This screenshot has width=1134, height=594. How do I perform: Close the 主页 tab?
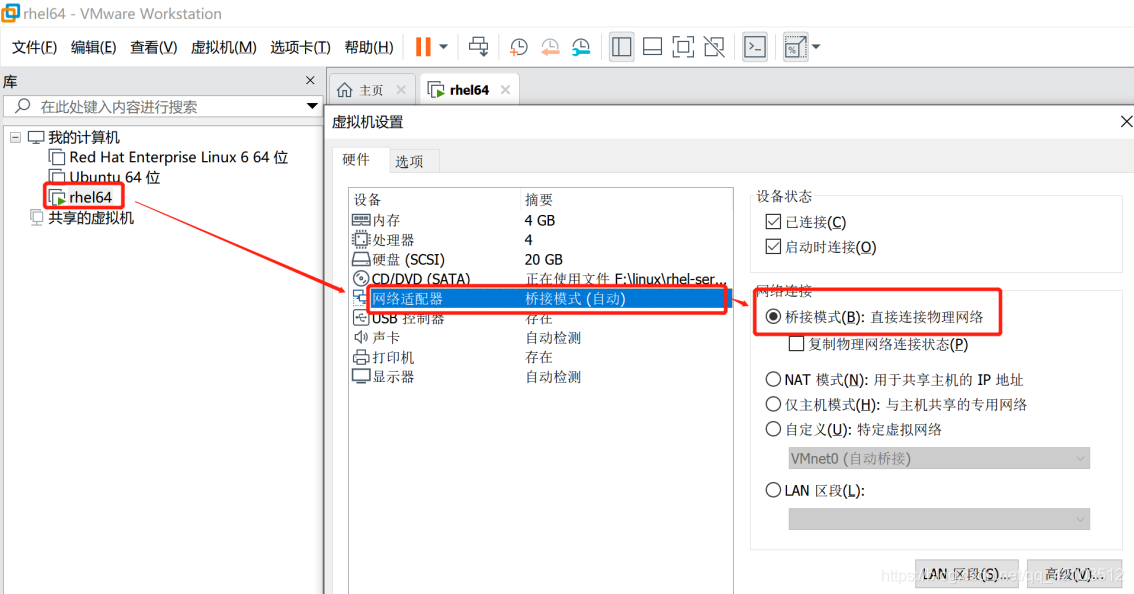click(x=401, y=90)
